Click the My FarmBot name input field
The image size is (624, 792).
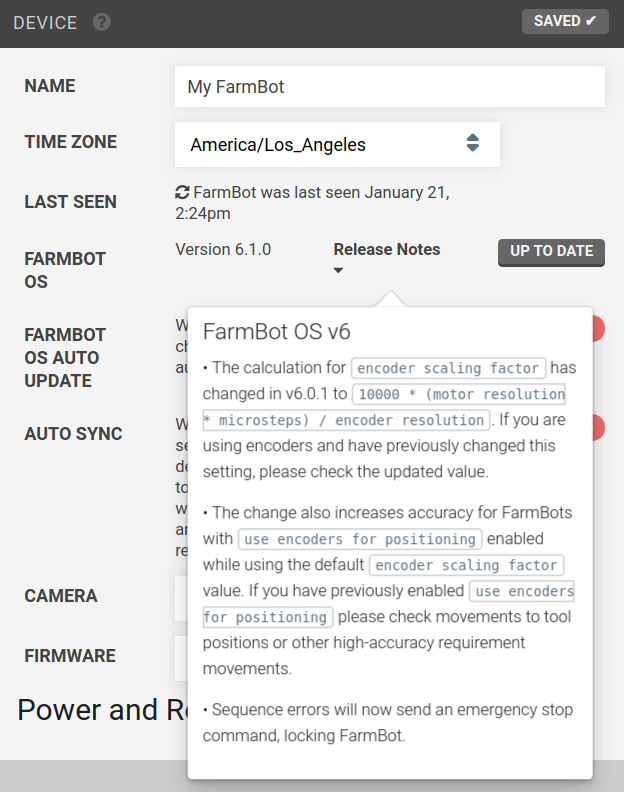[390, 86]
